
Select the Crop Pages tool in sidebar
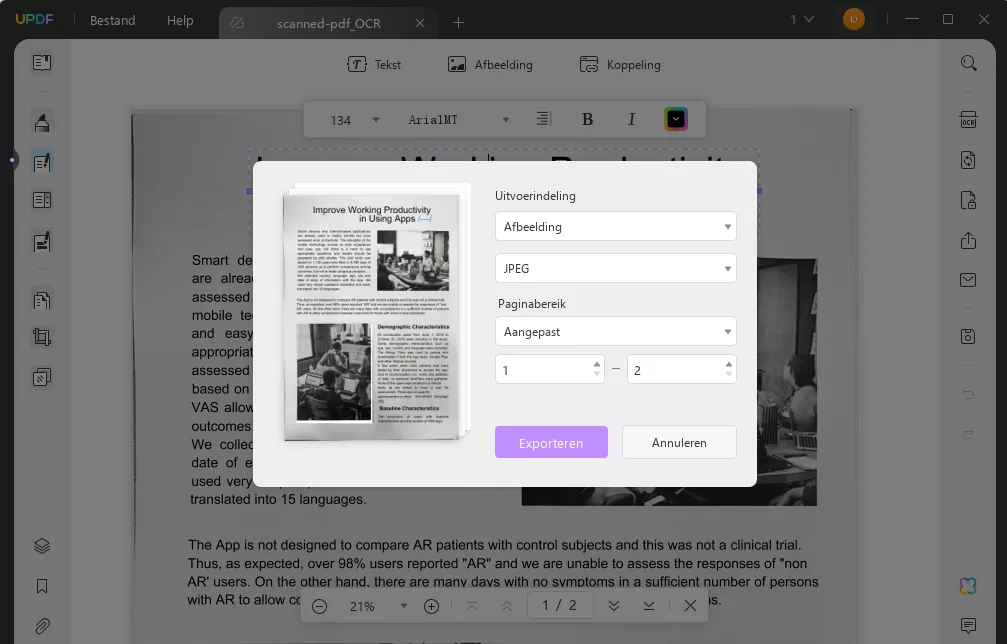tap(42, 337)
